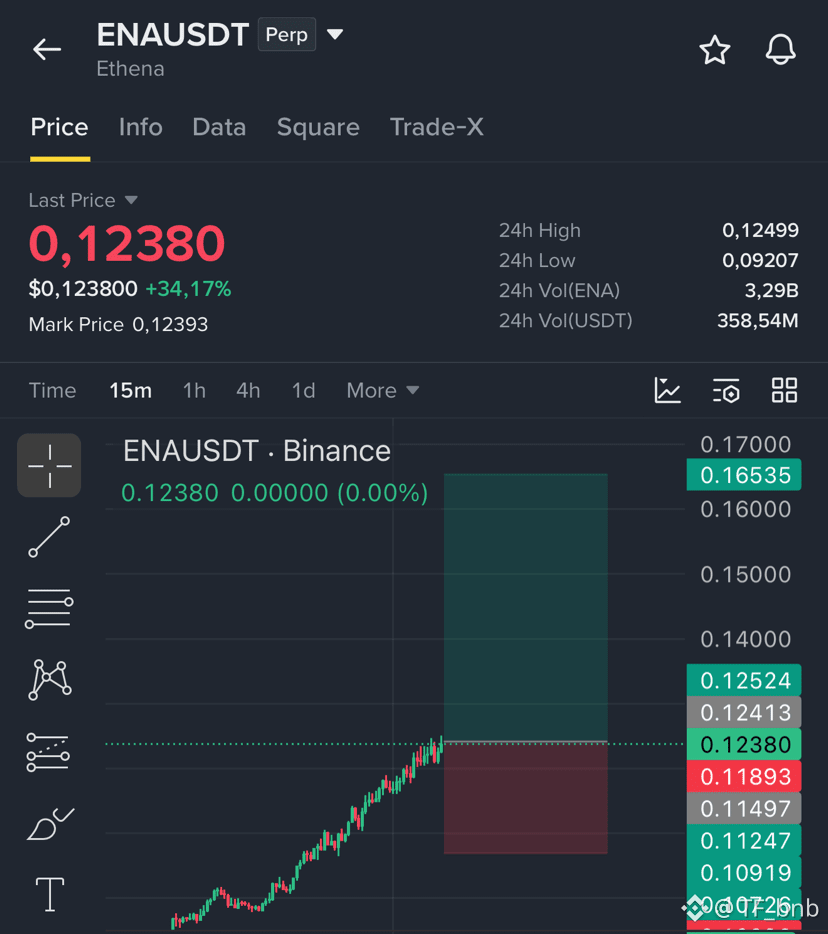Open price alerts via the bell icon
Image resolution: width=828 pixels, height=934 pixels.
point(780,49)
